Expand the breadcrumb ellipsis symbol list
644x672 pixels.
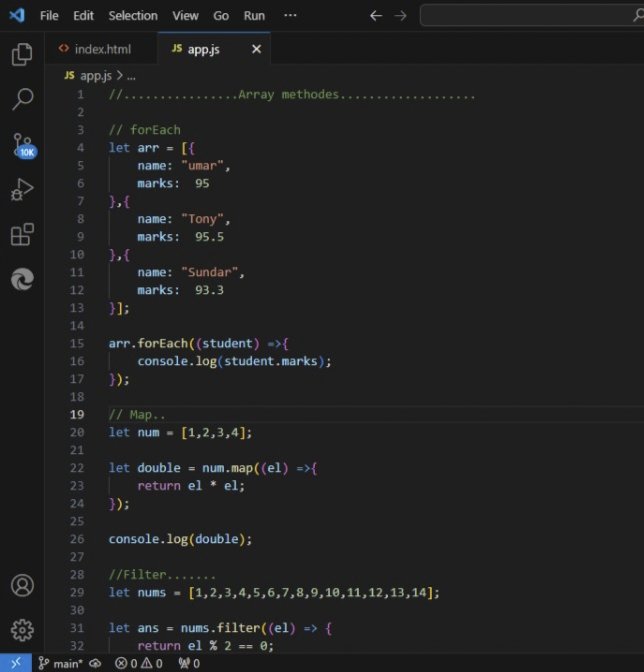(131, 77)
